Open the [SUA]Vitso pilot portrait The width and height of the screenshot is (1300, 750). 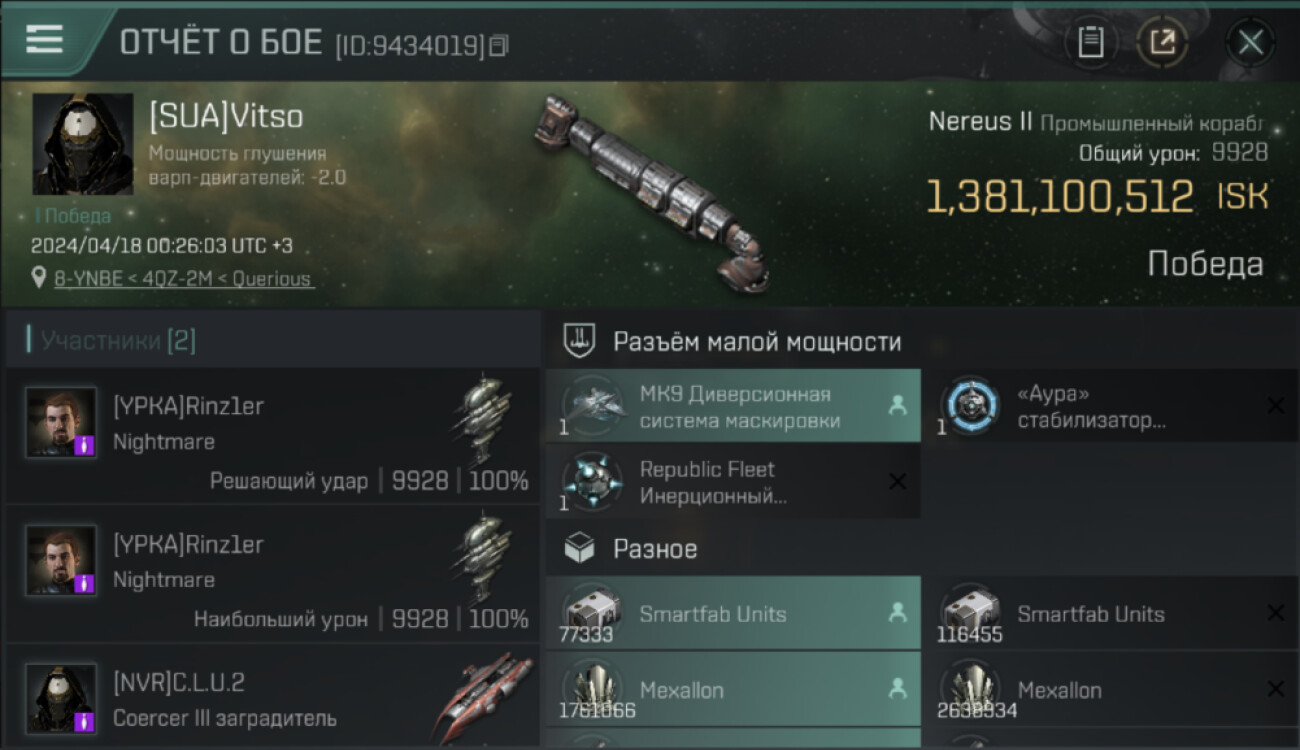point(83,144)
